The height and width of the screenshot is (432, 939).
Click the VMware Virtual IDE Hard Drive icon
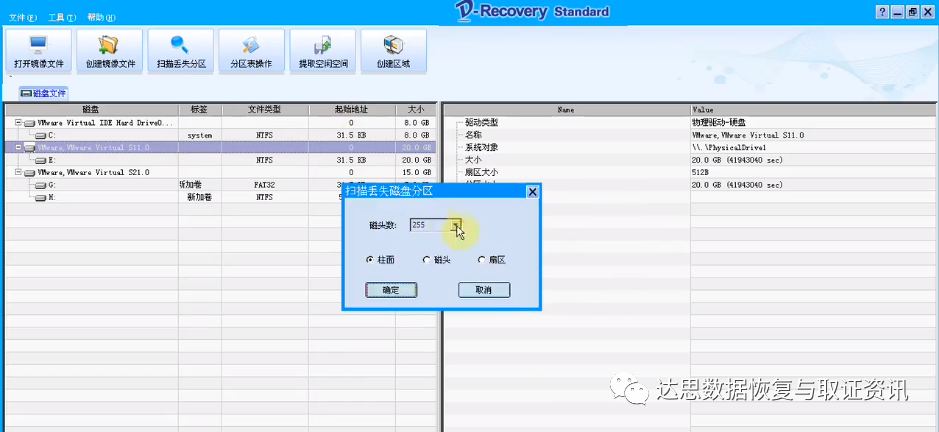point(29,123)
